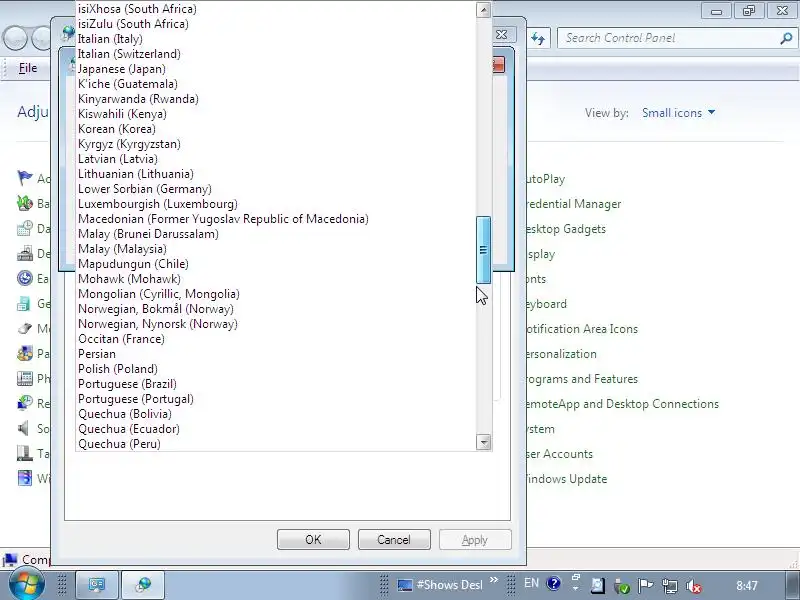The image size is (800, 600).
Task: Click the search magnifier in Control Panel
Action: pyautogui.click(x=786, y=38)
